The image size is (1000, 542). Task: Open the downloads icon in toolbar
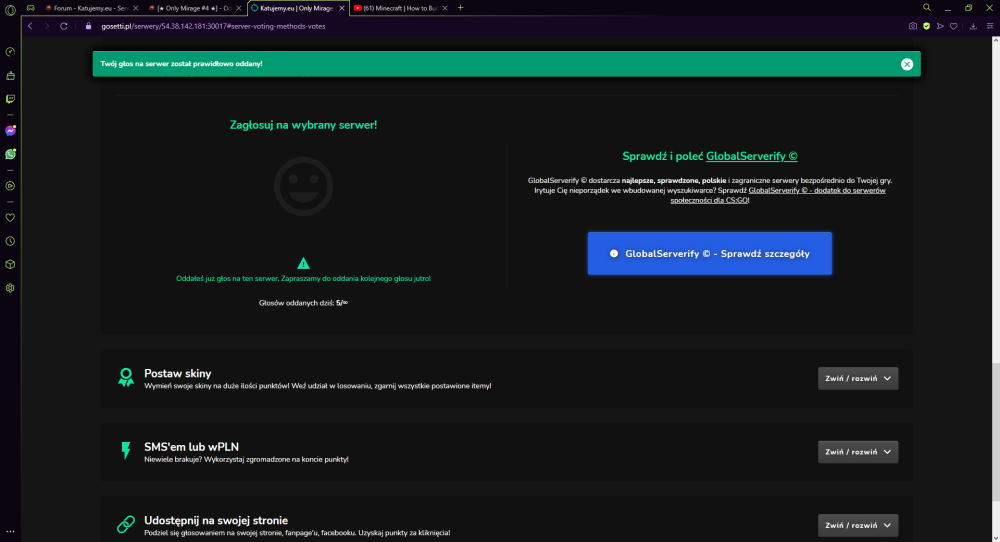pyautogui.click(x=973, y=26)
